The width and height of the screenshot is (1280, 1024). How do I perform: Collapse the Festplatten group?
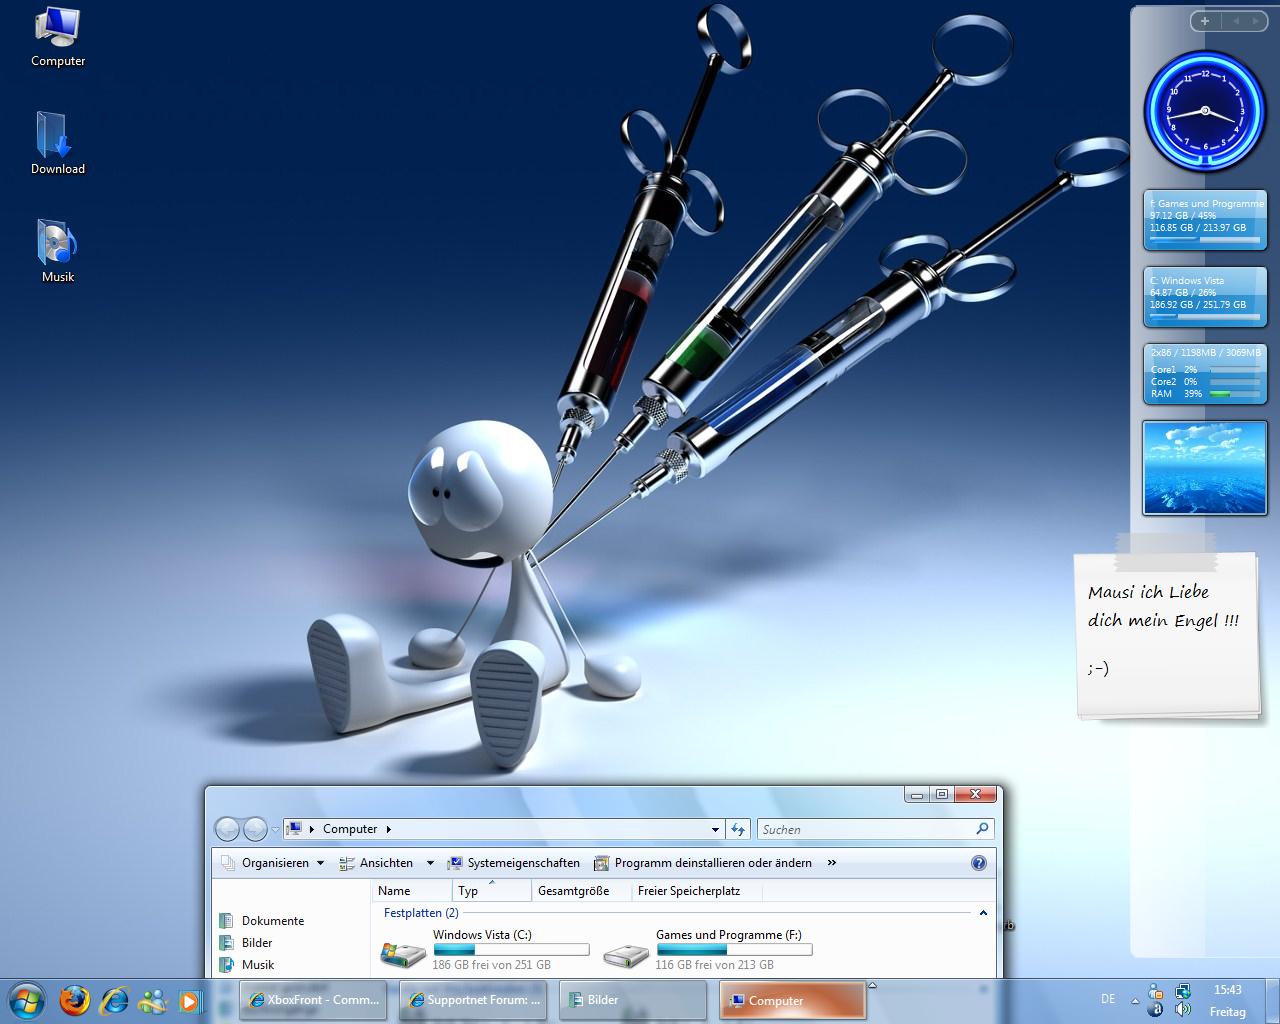pyautogui.click(x=983, y=913)
